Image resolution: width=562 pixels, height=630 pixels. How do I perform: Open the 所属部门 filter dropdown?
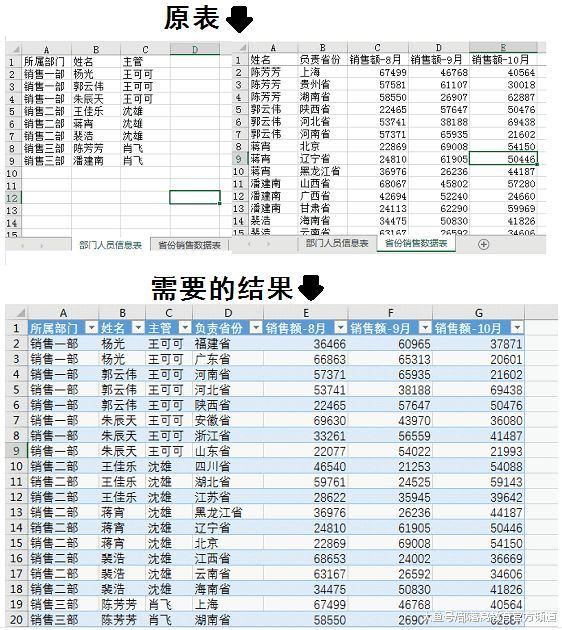[x=92, y=328]
